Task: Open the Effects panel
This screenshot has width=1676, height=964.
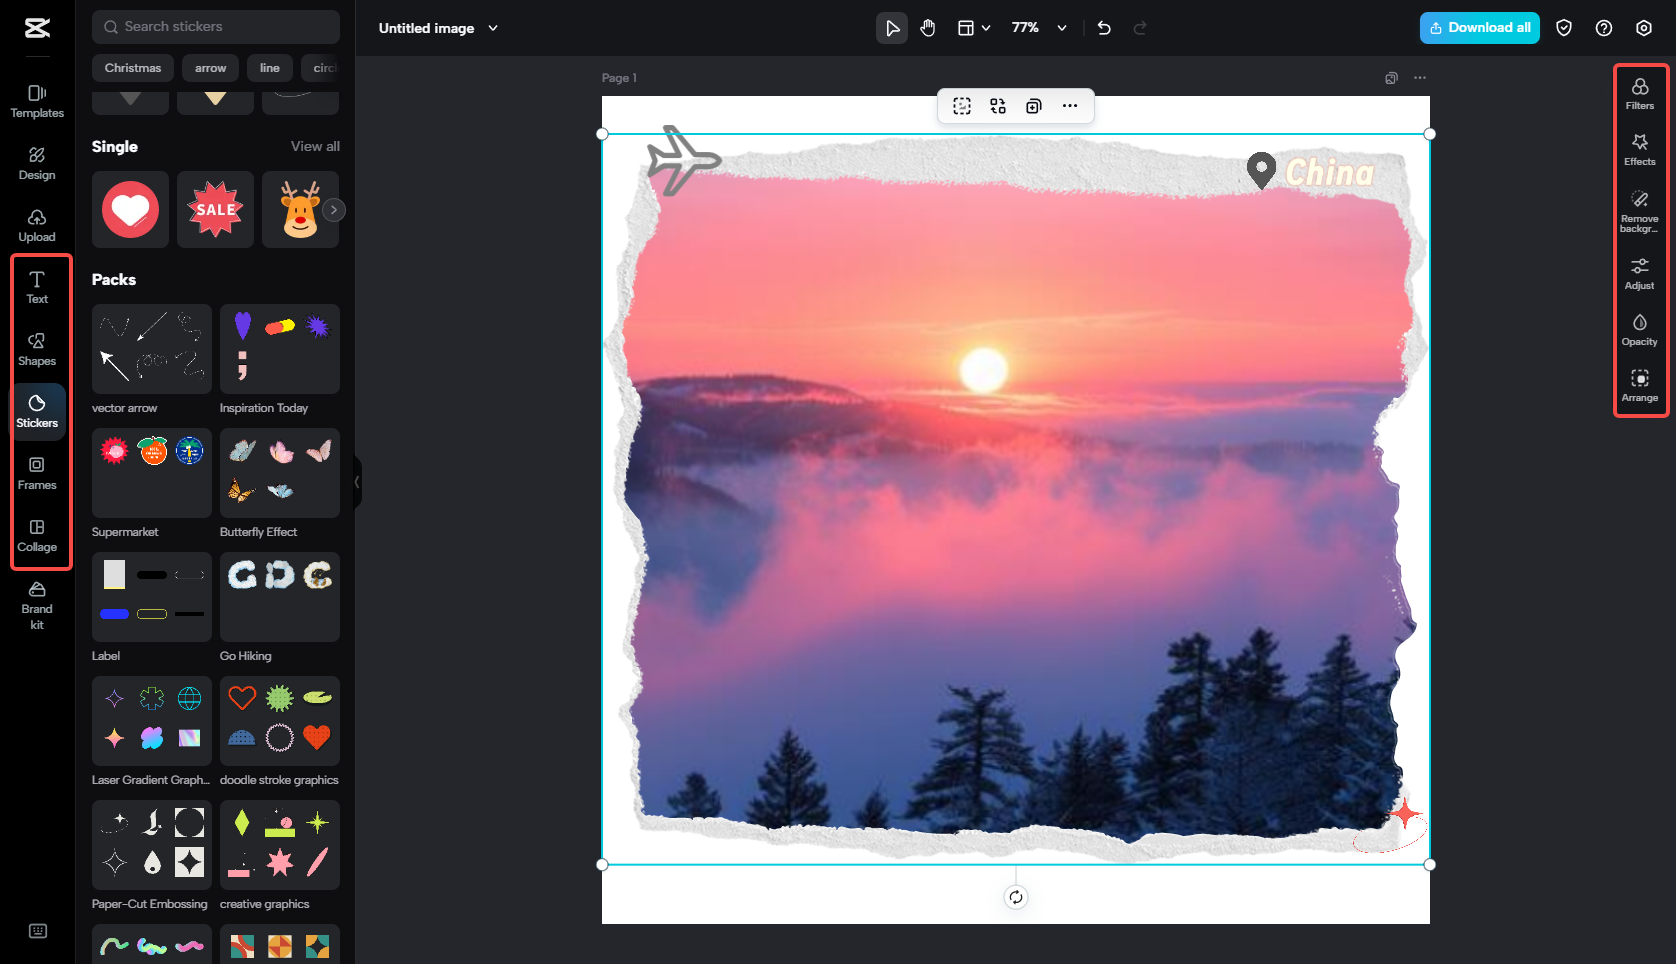Action: (1640, 151)
